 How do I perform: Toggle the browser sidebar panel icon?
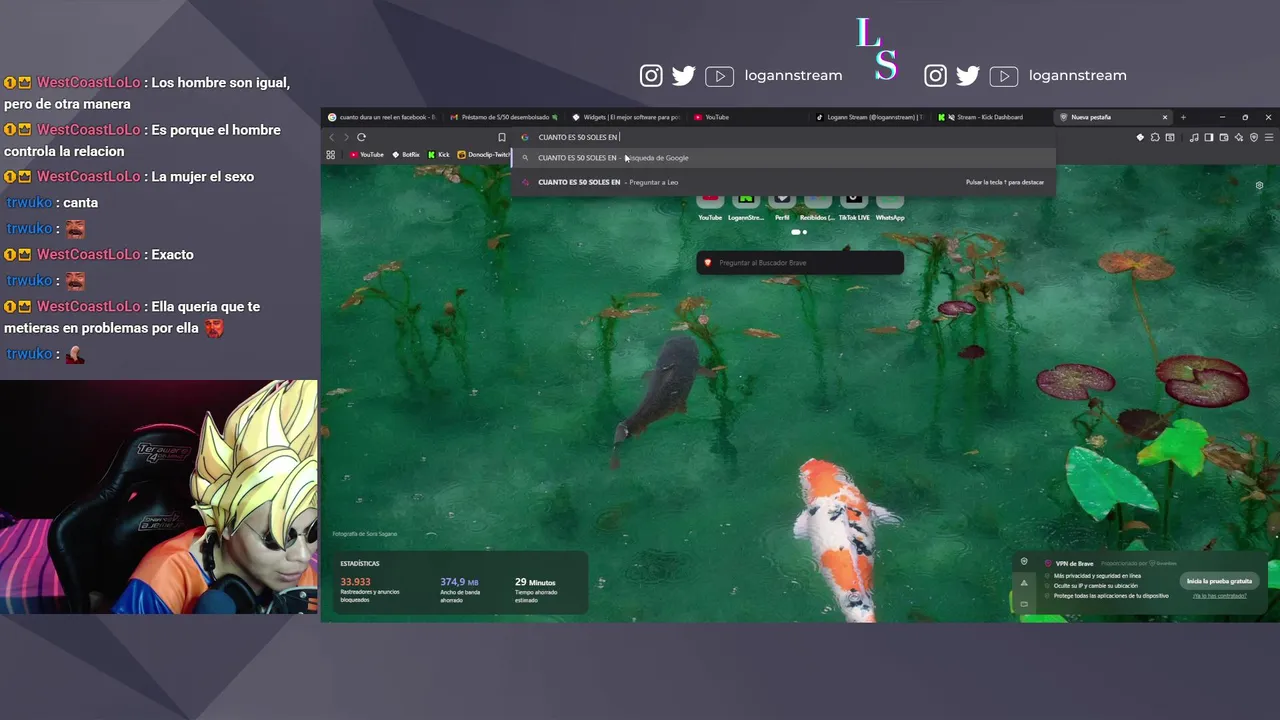1209,137
